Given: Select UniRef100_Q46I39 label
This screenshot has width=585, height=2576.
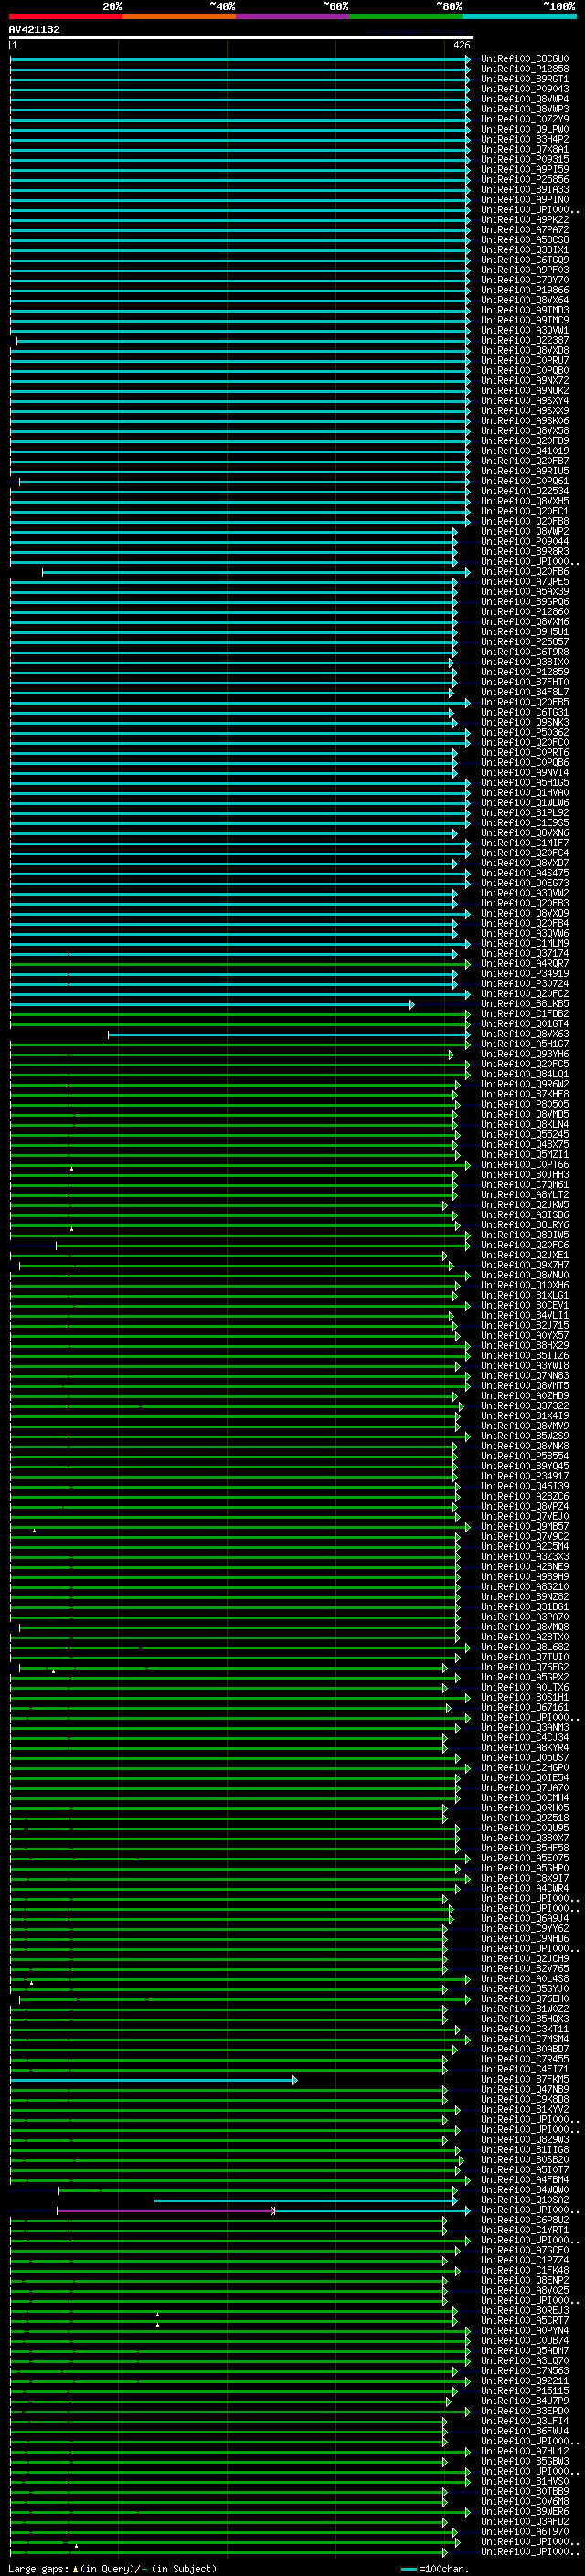Looking at the screenshot, I should 525,1487.
